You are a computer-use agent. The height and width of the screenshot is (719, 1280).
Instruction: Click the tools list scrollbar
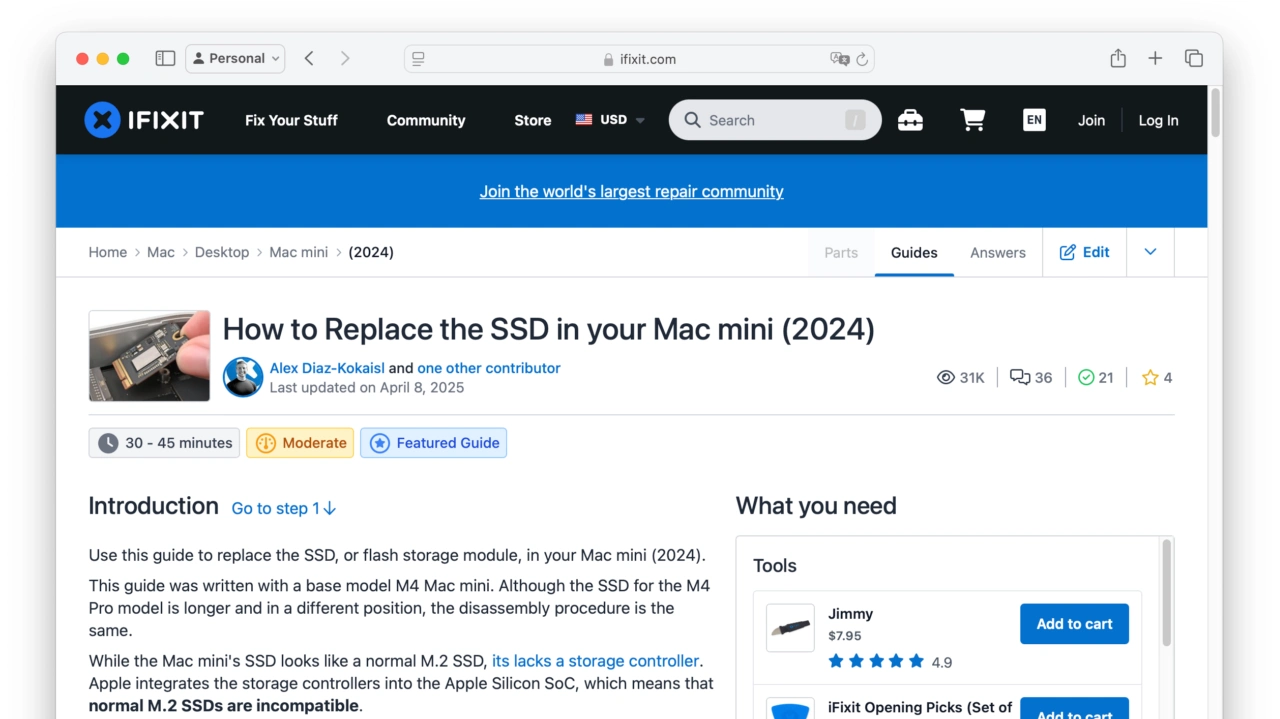1166,595
